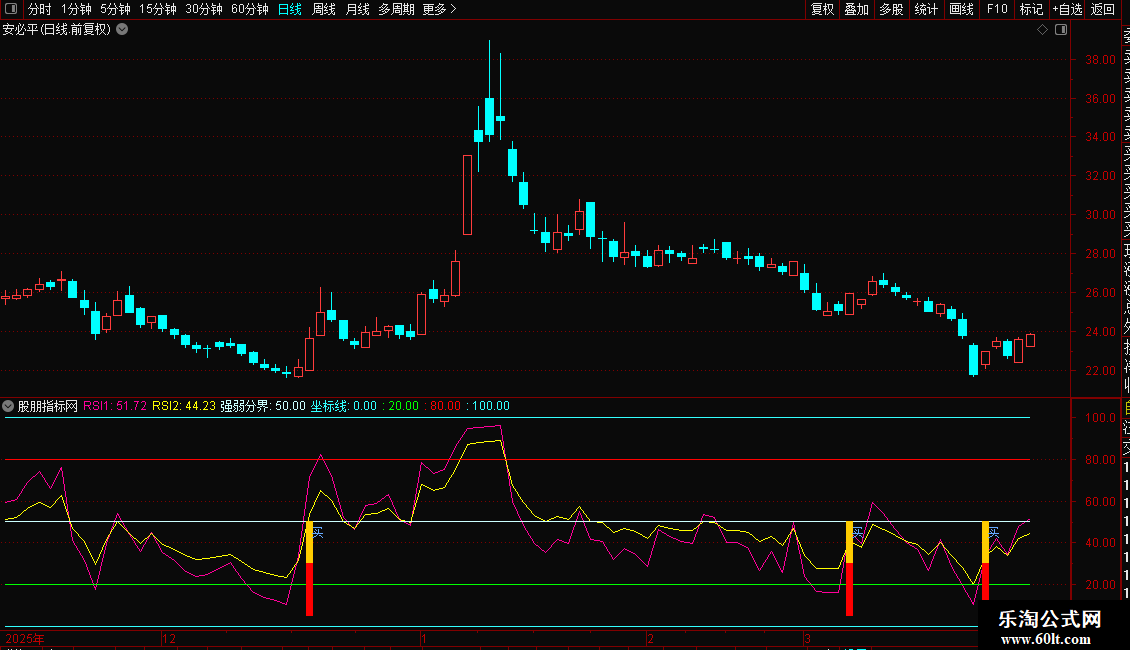
Task: Click the 买 buy signal marker in March
Action: click(858, 533)
